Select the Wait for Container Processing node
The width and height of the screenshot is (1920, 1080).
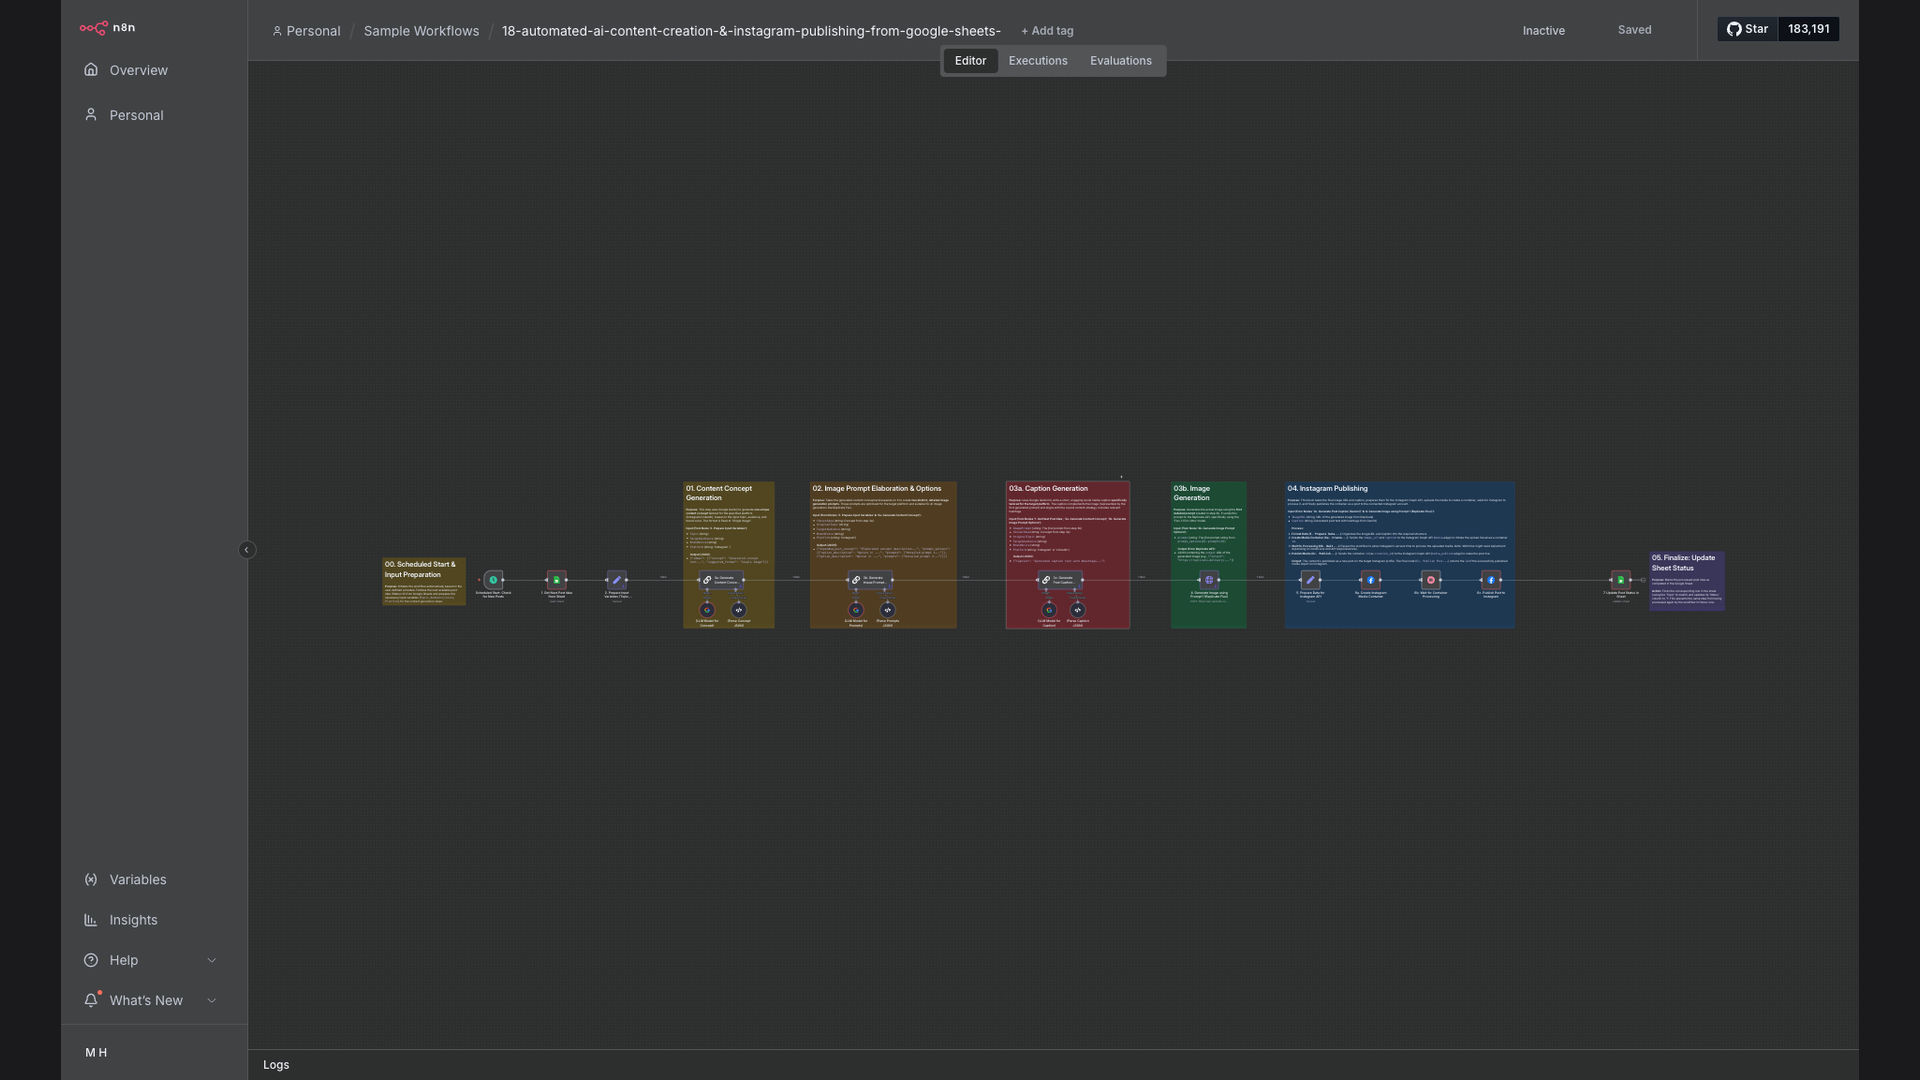tap(1431, 580)
